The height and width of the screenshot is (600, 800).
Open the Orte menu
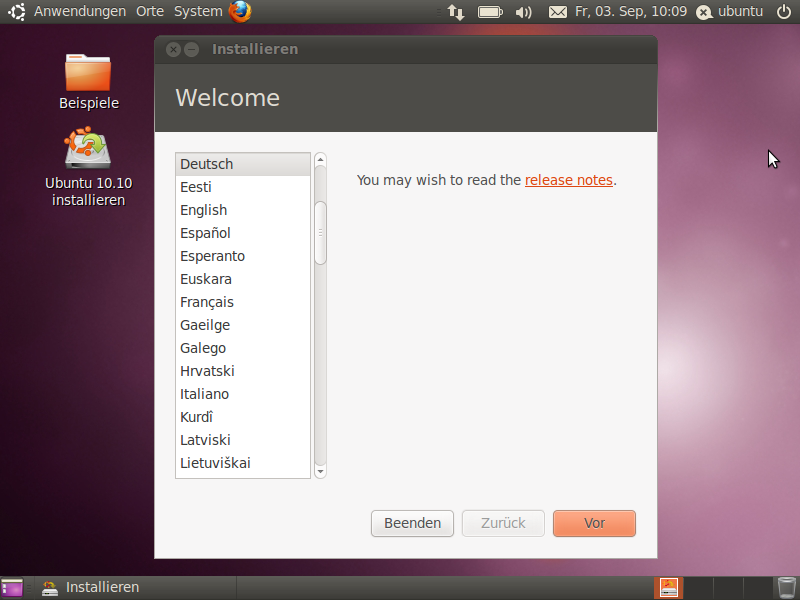pos(150,12)
